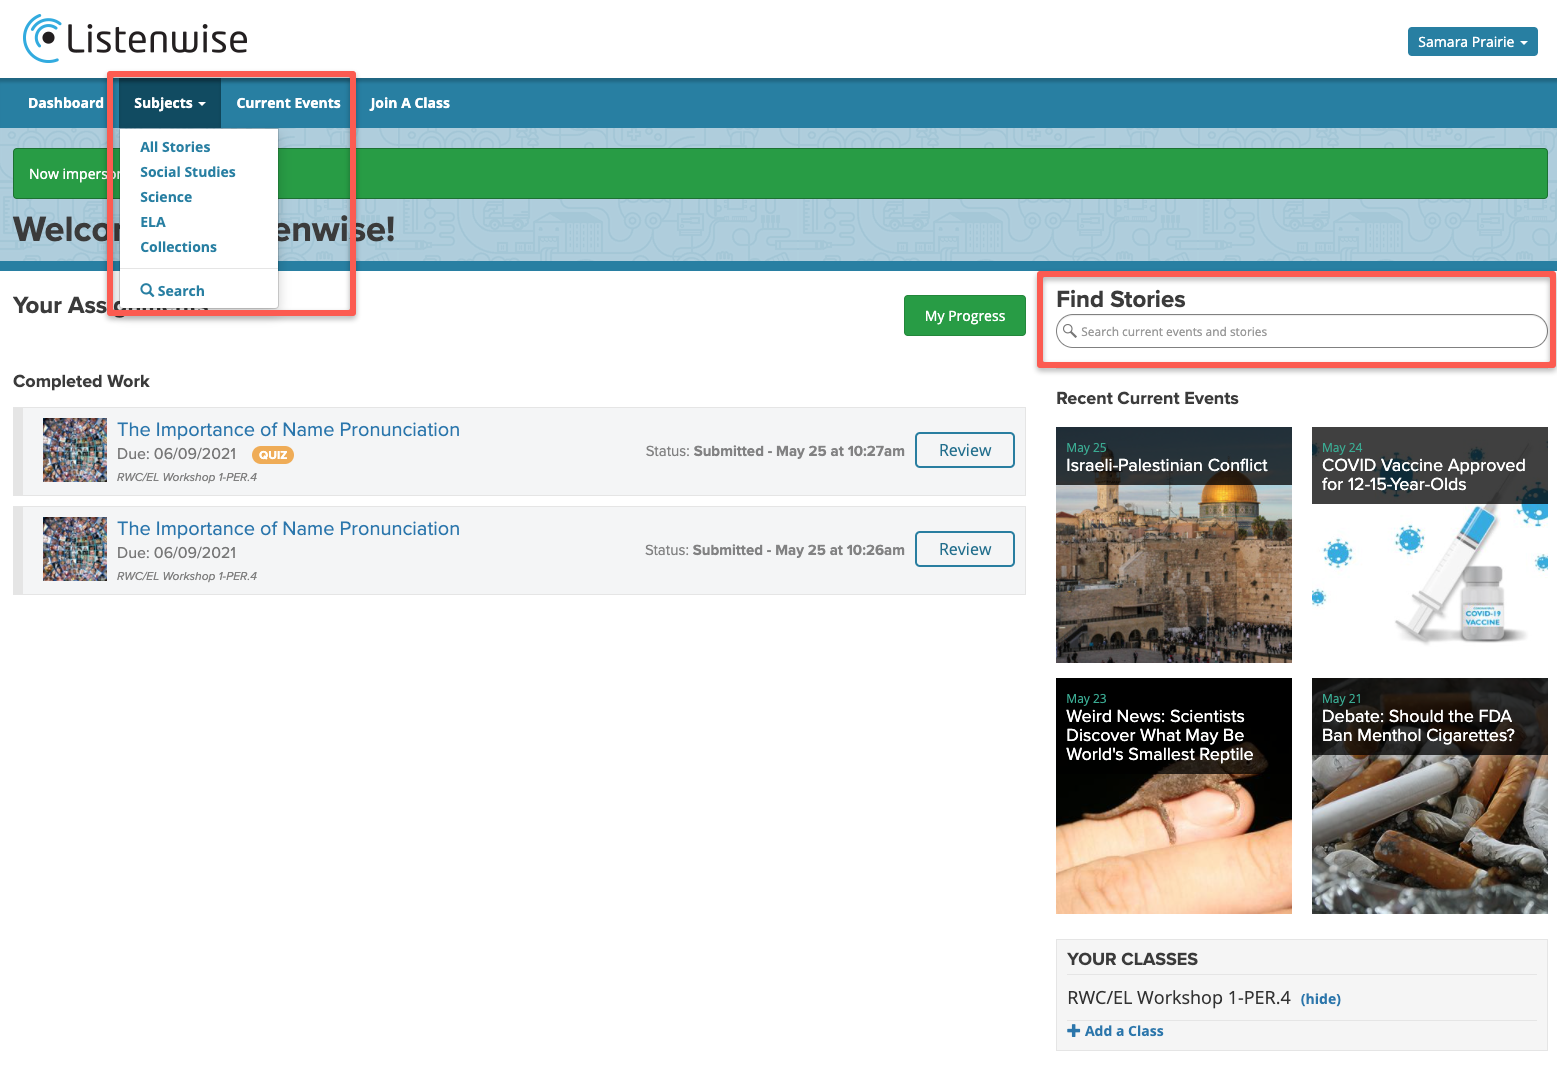Select Social Studies from Subjects menu
The width and height of the screenshot is (1557, 1080).
click(188, 172)
